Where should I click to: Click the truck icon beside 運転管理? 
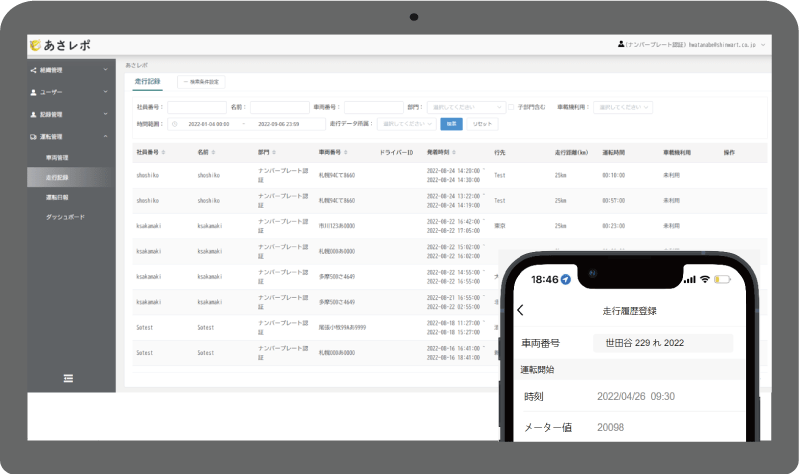click(x=33, y=137)
